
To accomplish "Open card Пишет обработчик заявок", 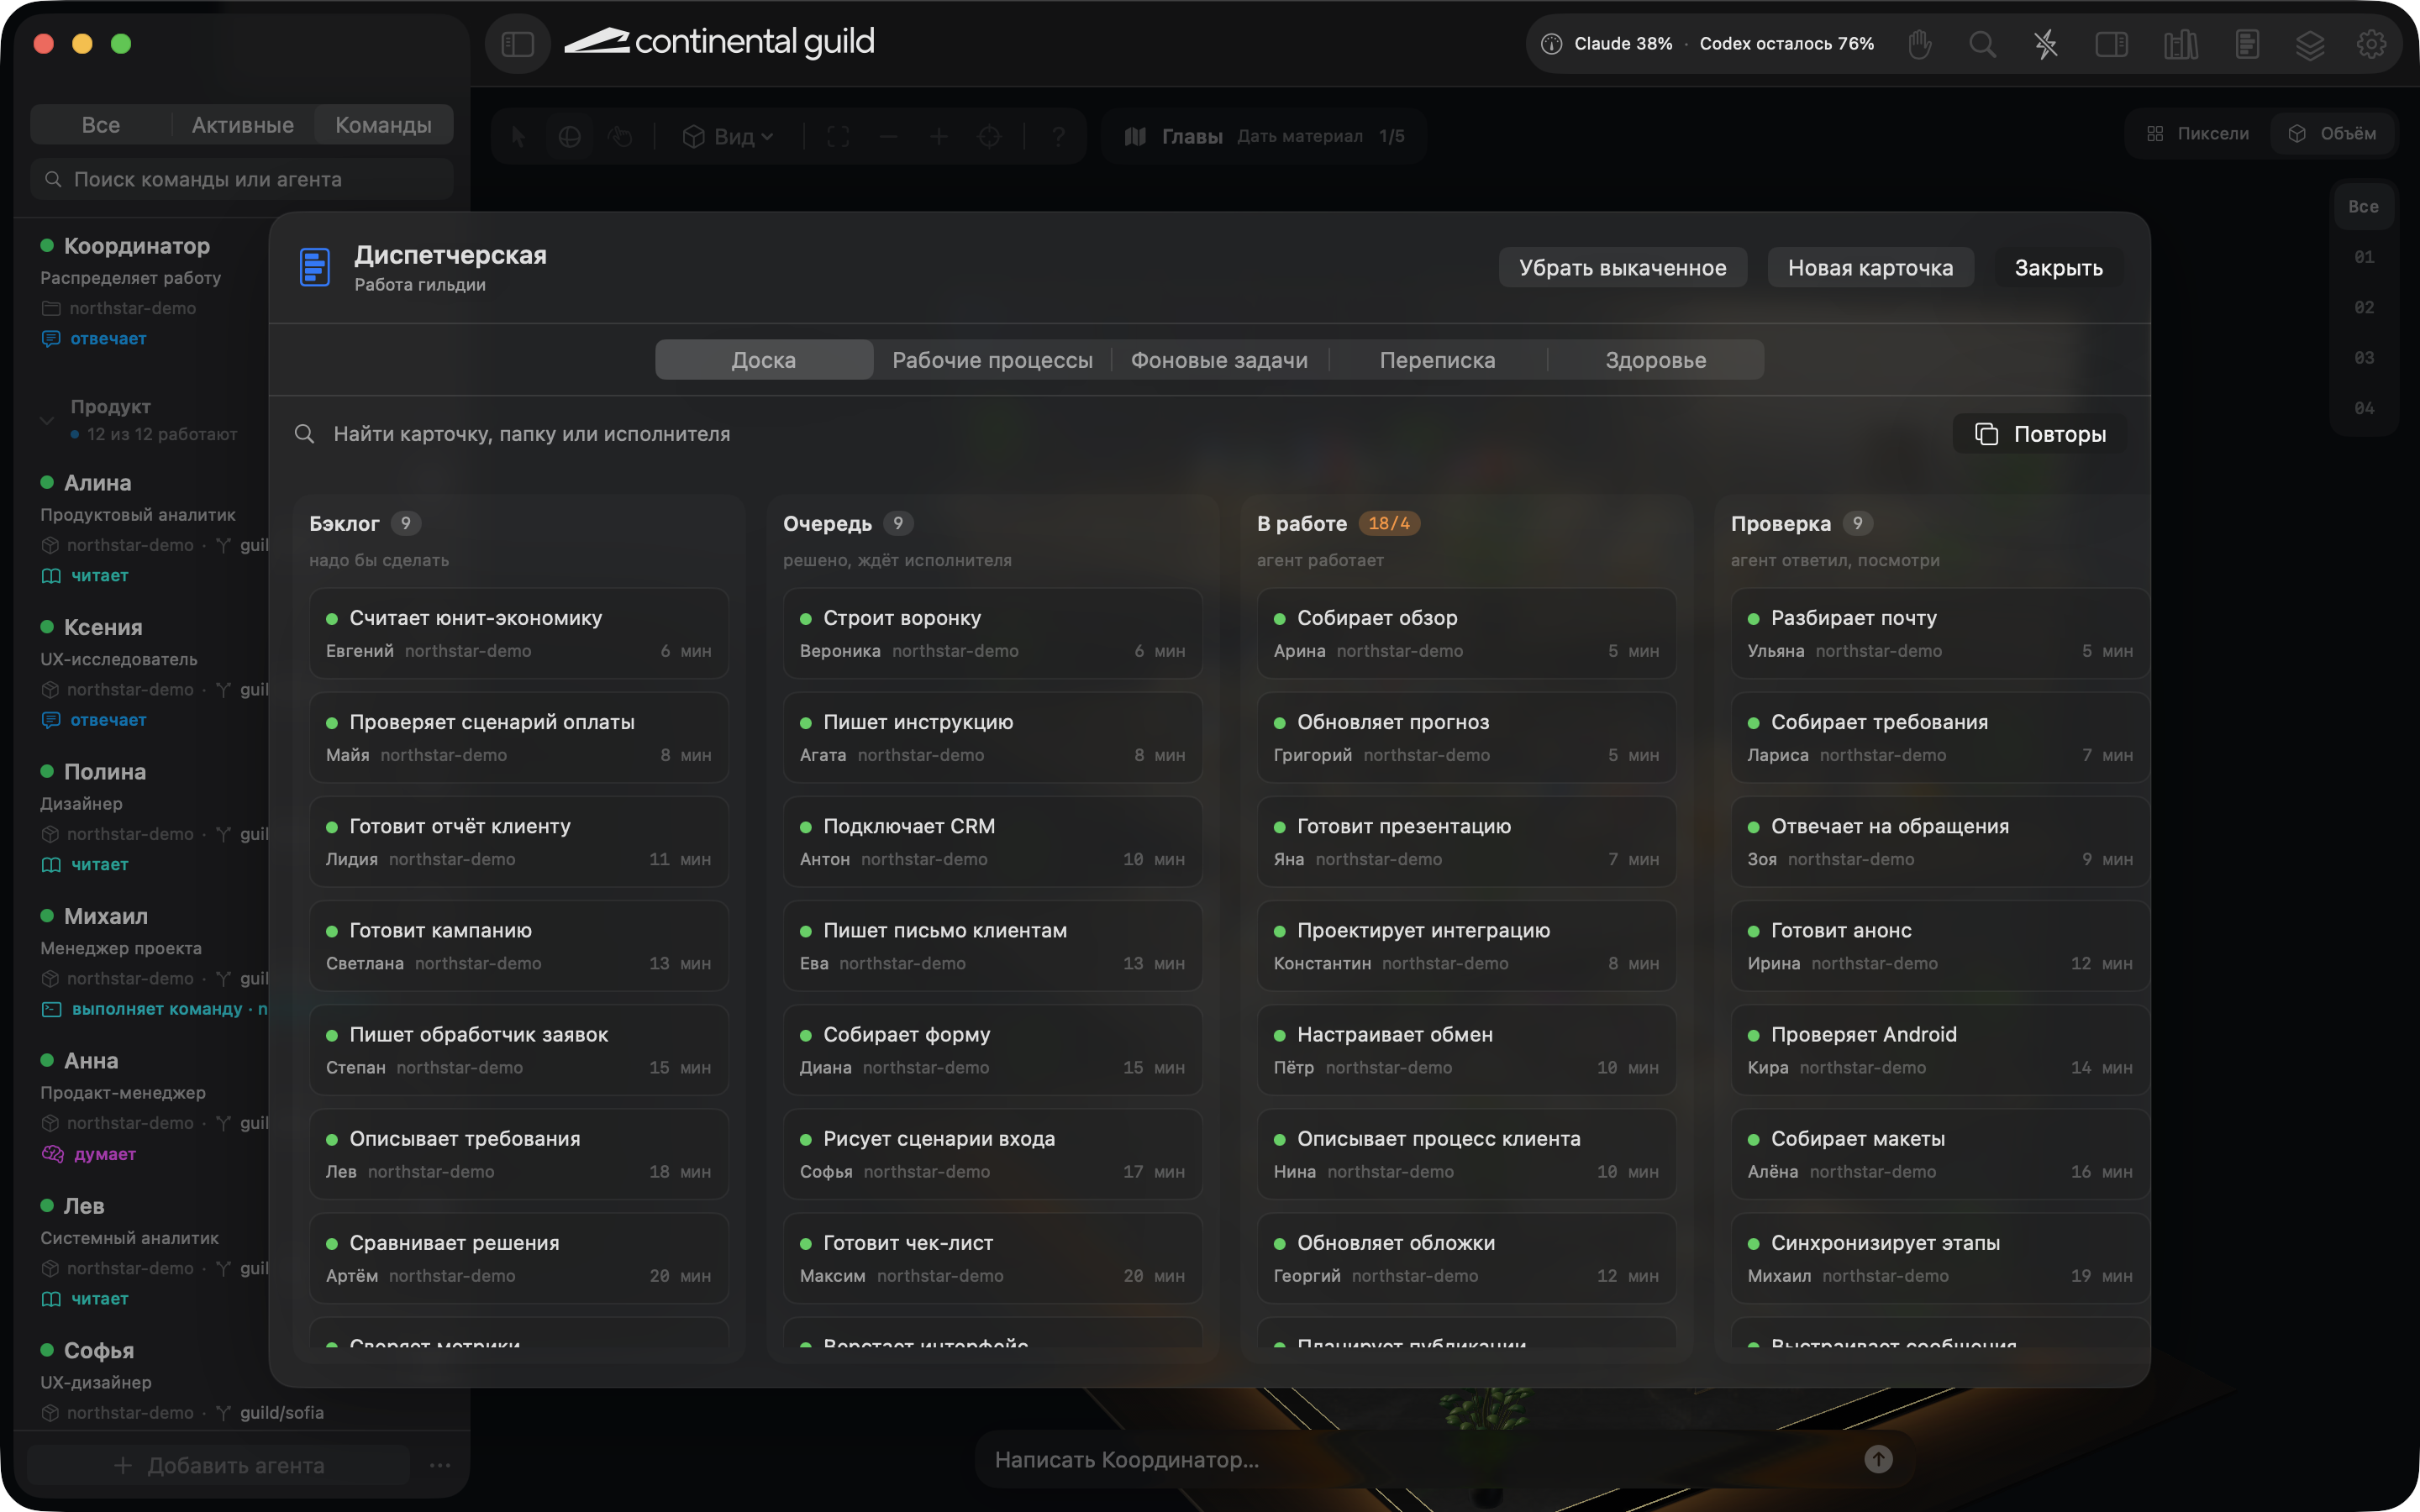I will coord(519,1050).
